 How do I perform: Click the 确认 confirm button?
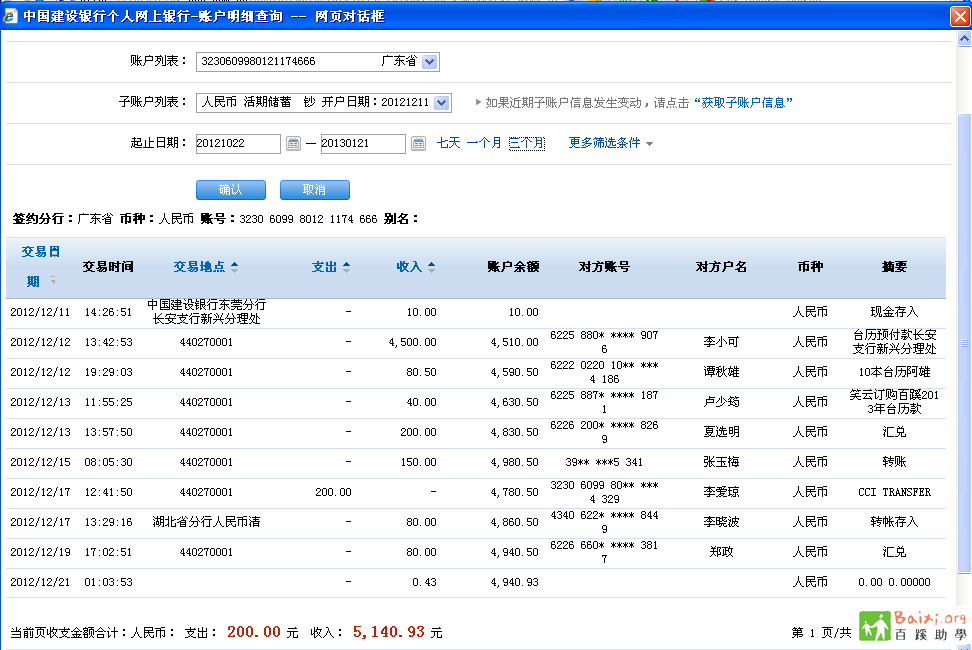(231, 190)
